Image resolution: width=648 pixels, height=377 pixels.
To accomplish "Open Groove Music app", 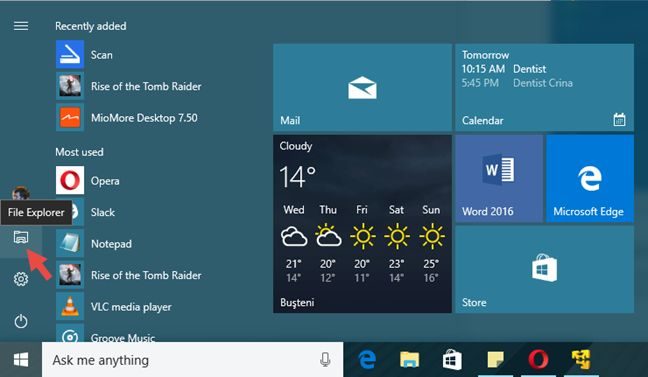I will [106, 334].
